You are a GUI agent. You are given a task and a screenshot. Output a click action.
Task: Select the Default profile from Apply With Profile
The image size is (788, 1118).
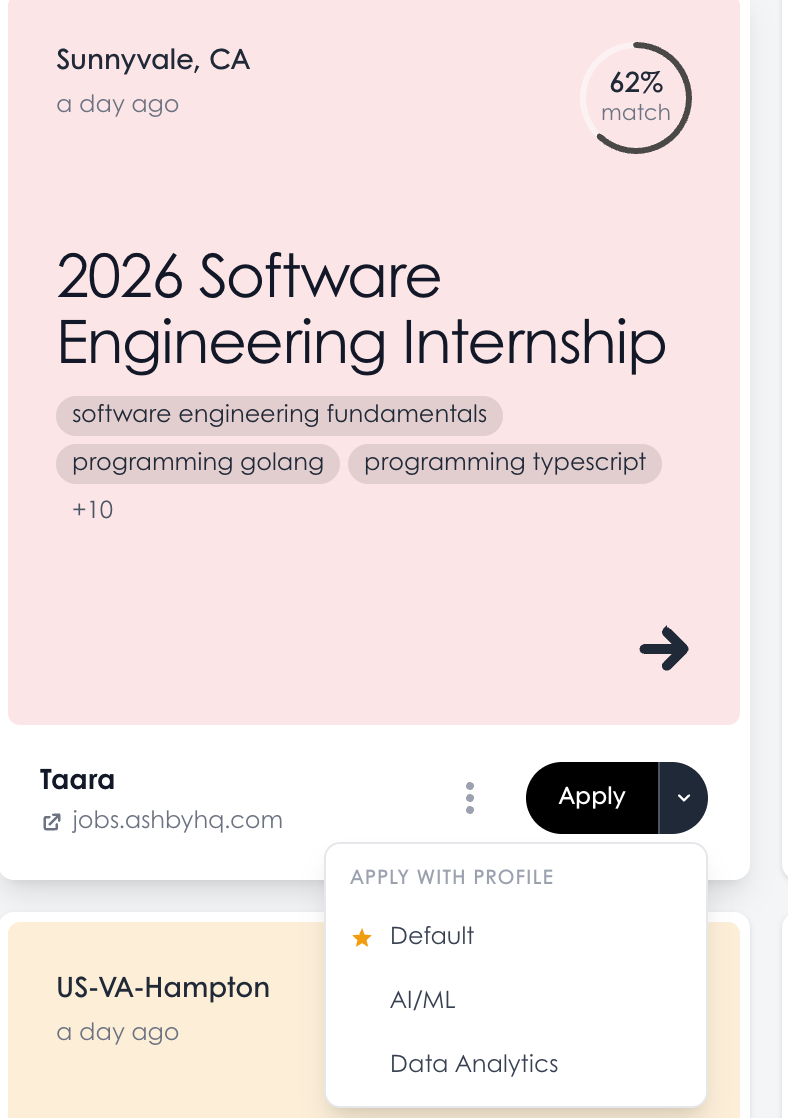pyautogui.click(x=432, y=936)
